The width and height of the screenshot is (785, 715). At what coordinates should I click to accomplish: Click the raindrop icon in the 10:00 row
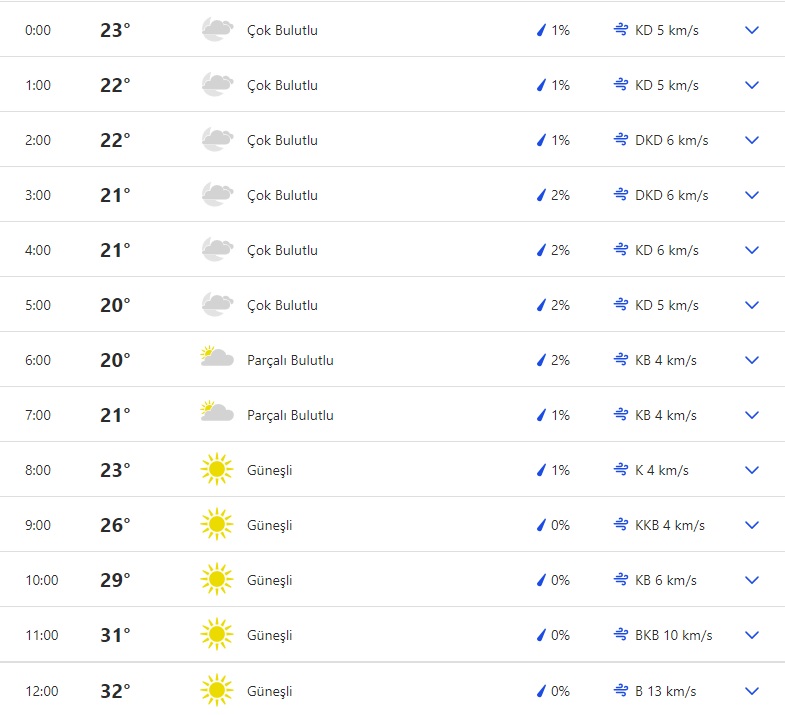pyautogui.click(x=541, y=580)
